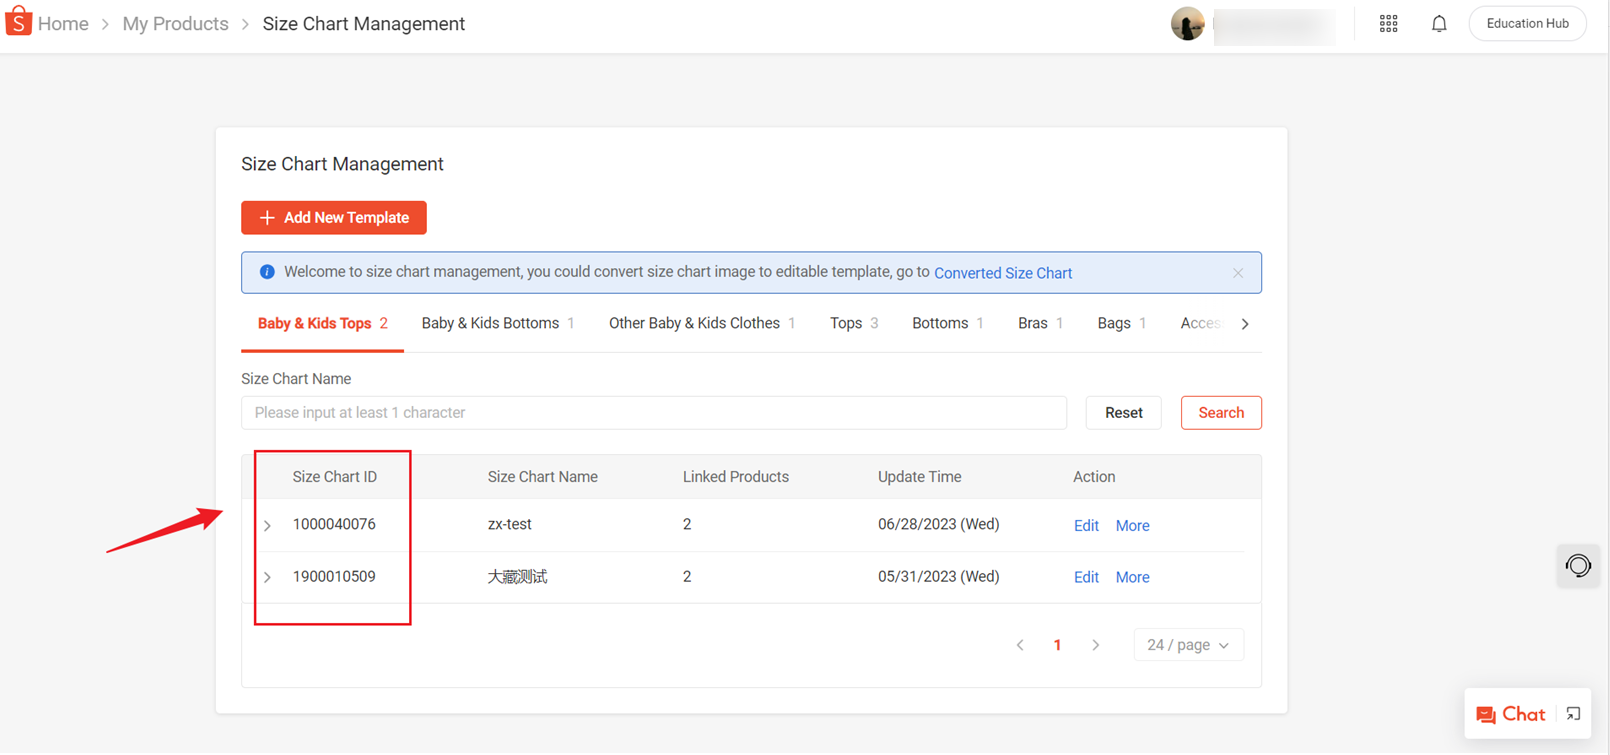This screenshot has width=1610, height=755.
Task: Open the Converted Size Chart link
Action: point(1003,273)
